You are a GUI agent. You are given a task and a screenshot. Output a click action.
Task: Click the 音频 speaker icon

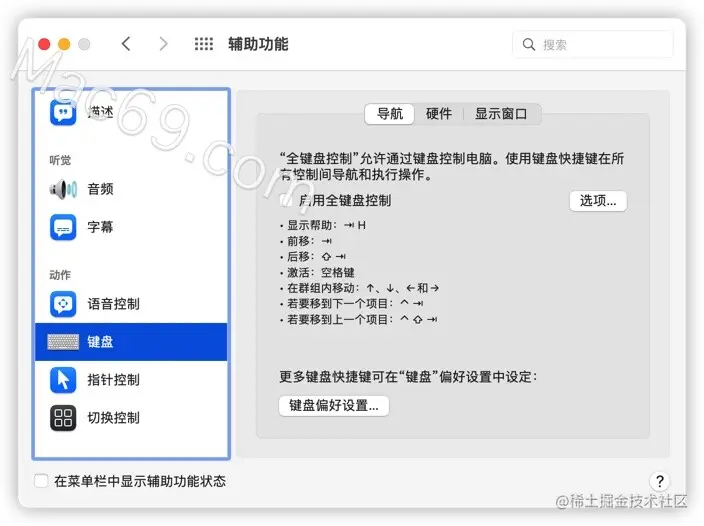coord(63,189)
